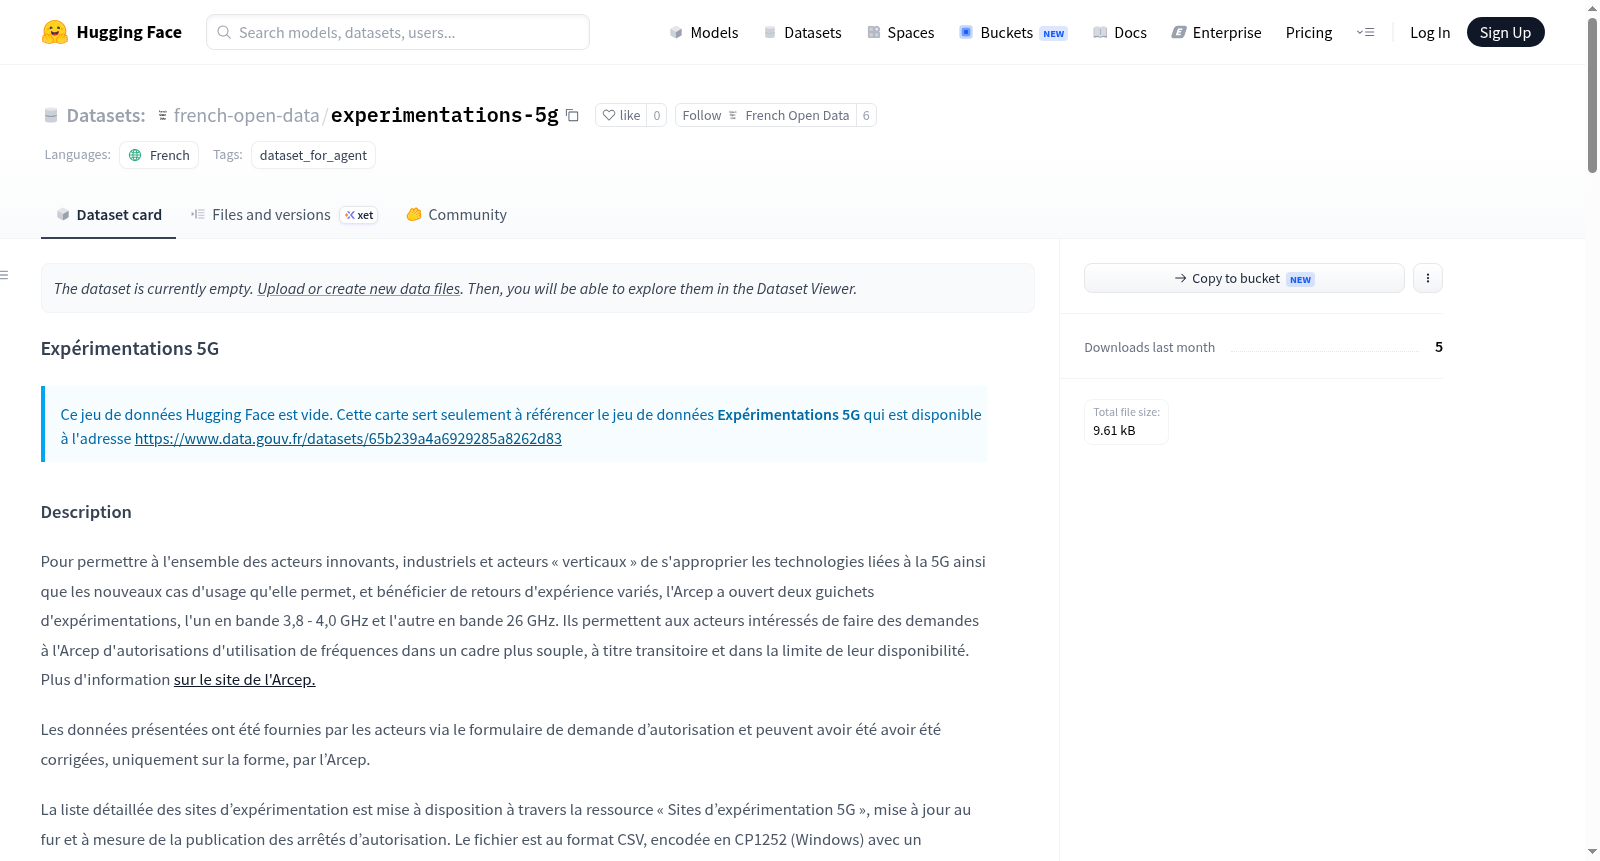Open Upload or create new data files link
Screen dimensions: 1600x861
[359, 289]
